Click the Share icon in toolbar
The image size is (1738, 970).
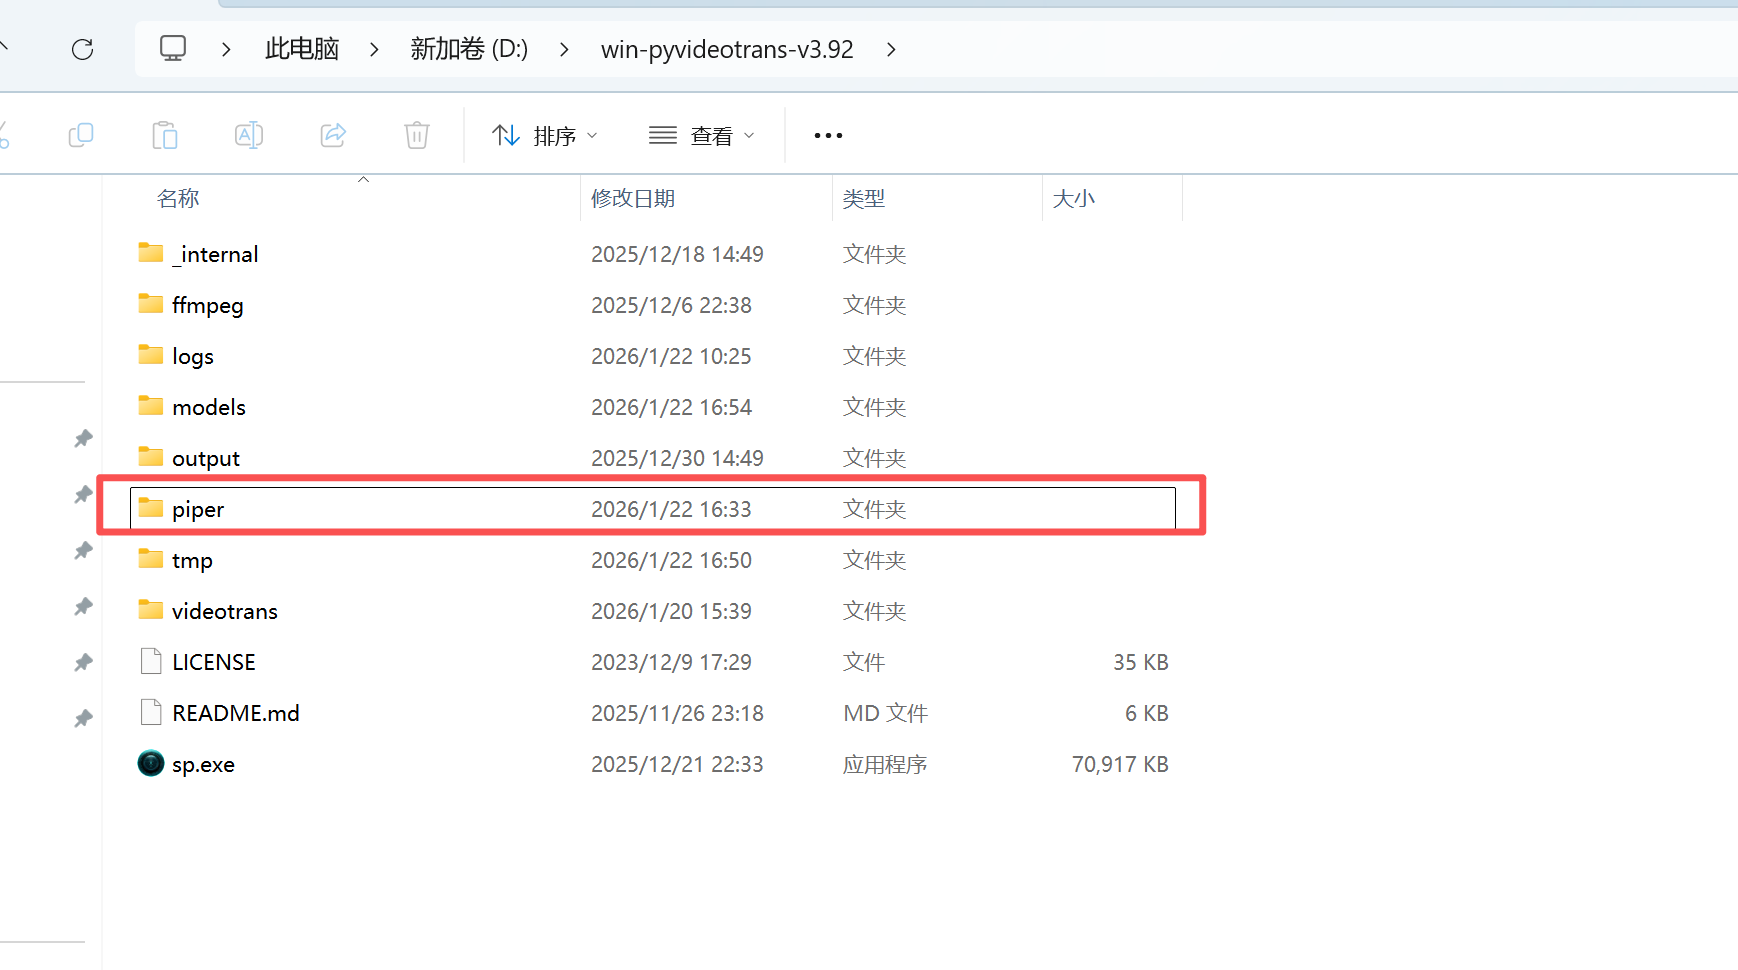[333, 135]
